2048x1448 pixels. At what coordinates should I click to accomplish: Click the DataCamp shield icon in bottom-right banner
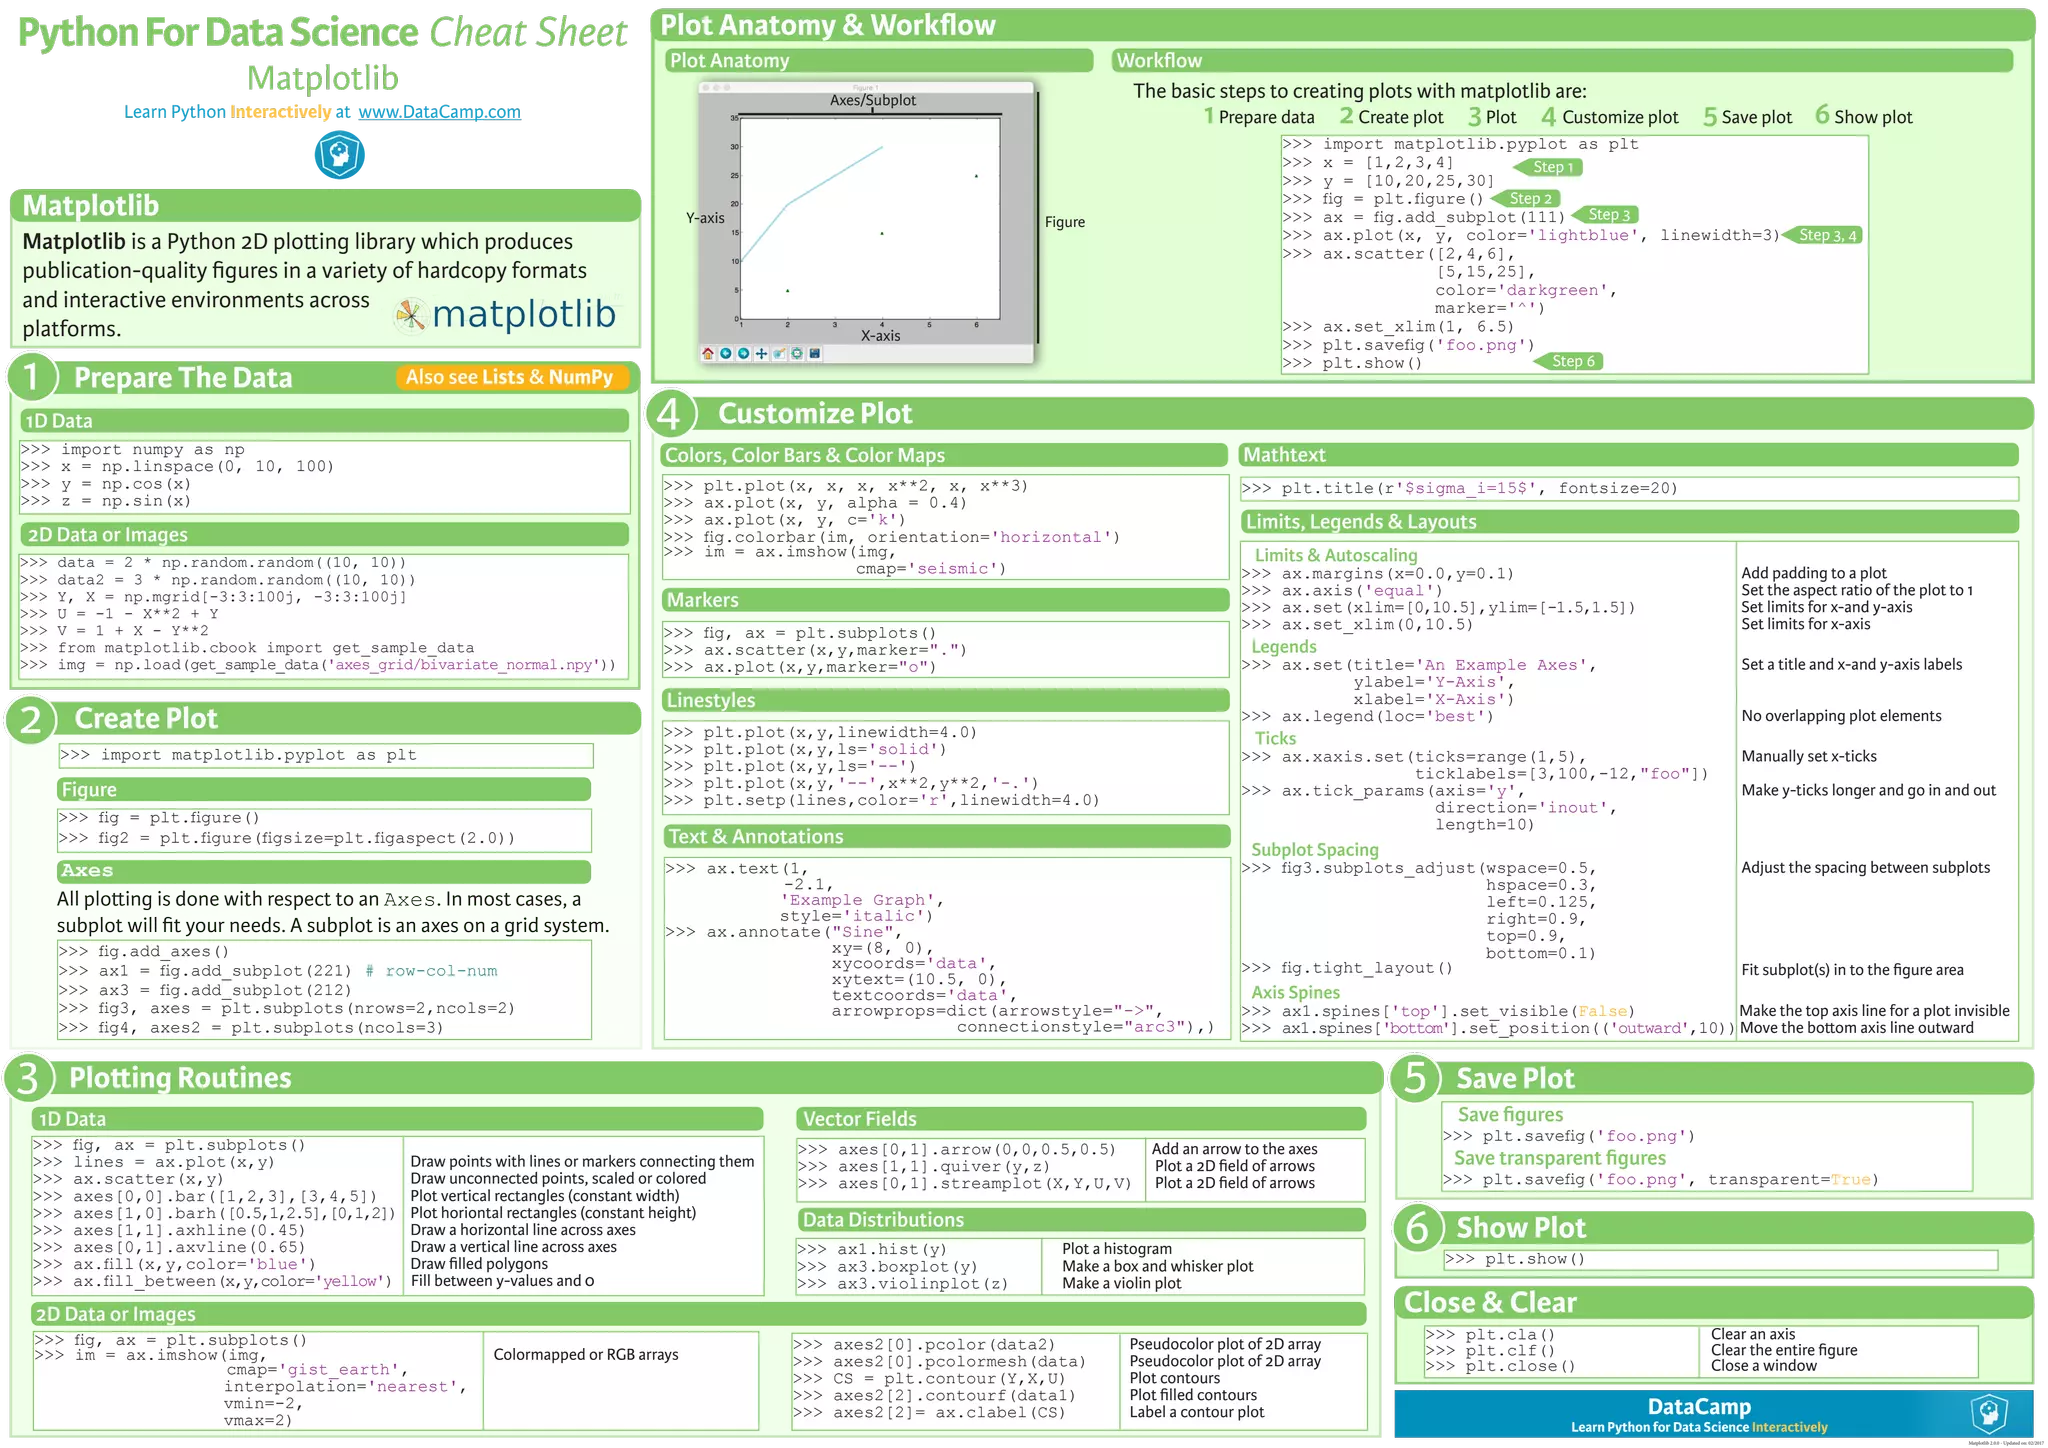pos(1990,1414)
